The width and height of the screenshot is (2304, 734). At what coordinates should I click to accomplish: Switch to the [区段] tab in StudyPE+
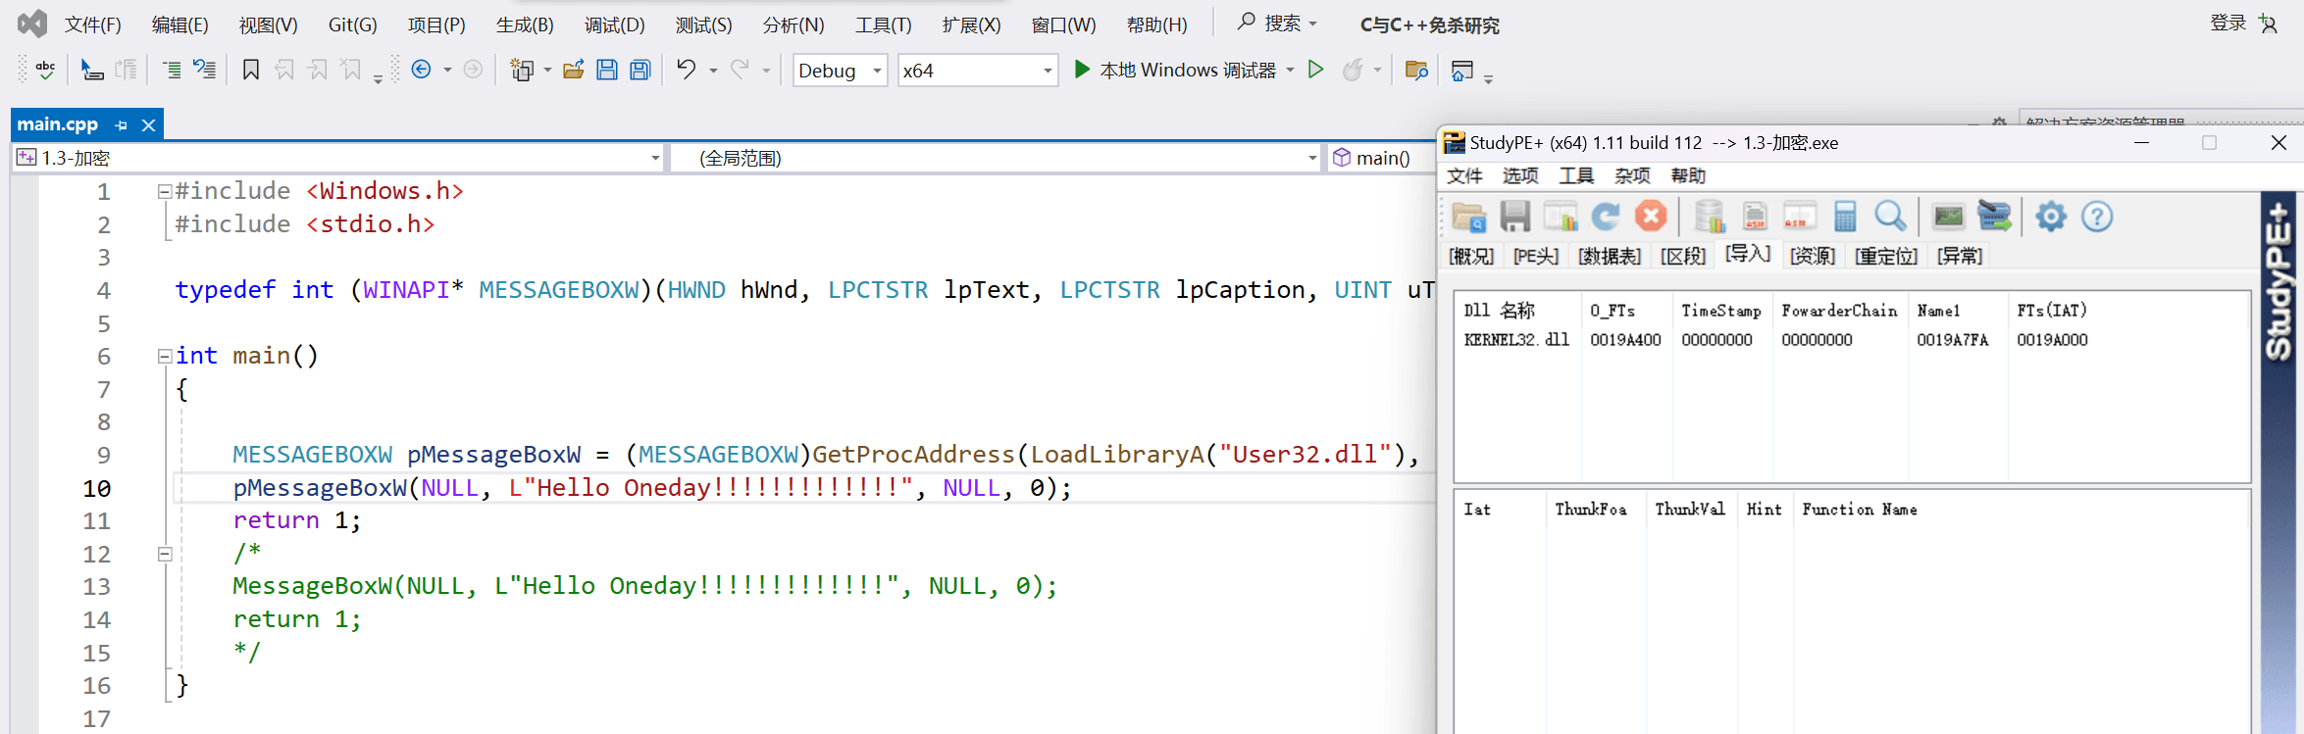(1682, 257)
